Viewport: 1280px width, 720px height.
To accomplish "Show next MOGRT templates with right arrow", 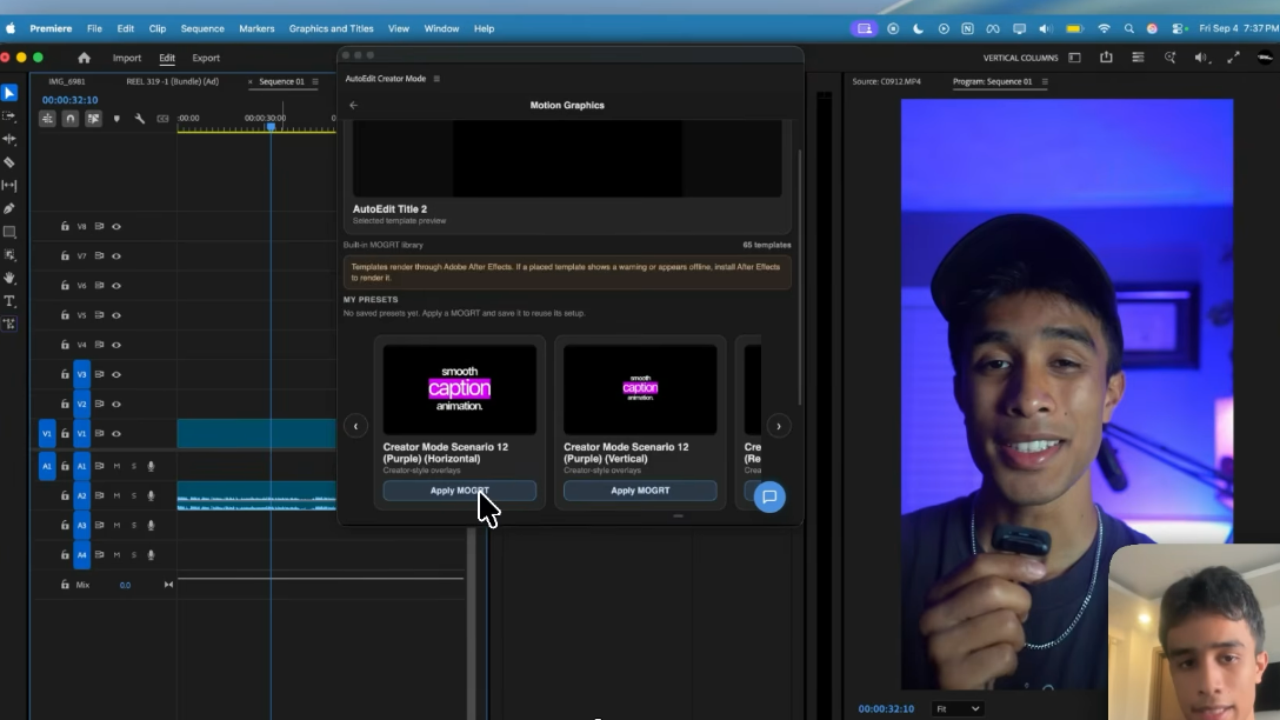I will 778,426.
